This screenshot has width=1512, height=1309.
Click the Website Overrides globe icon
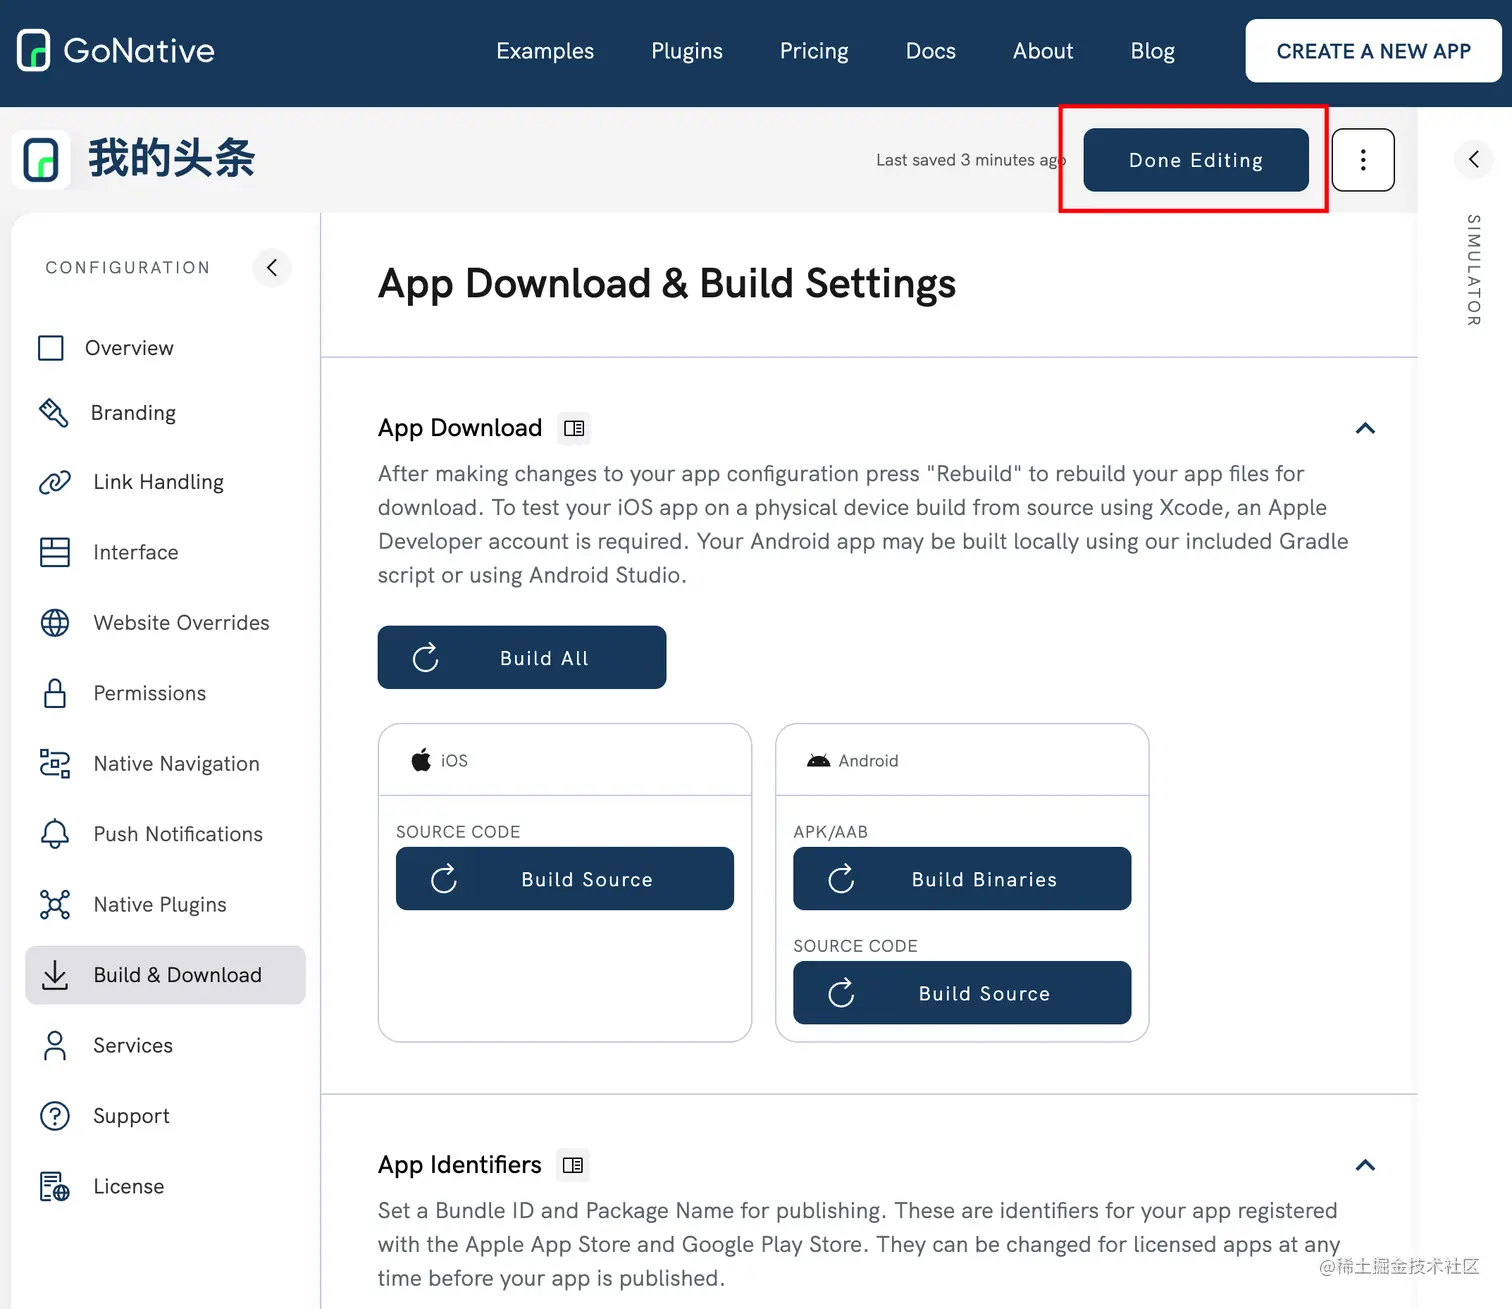point(55,623)
